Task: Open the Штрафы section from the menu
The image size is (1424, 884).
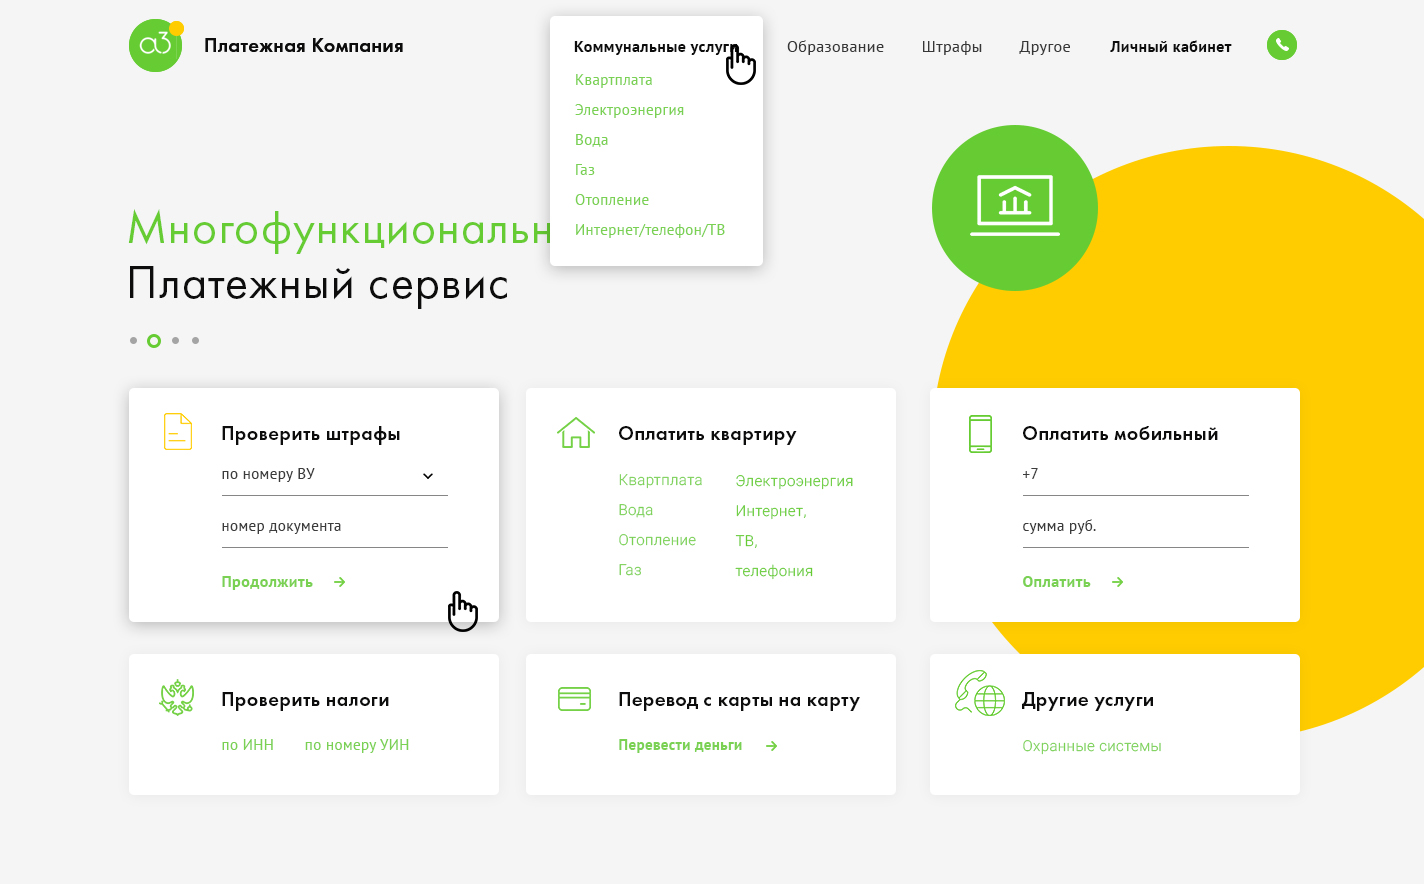Action: pos(951,46)
